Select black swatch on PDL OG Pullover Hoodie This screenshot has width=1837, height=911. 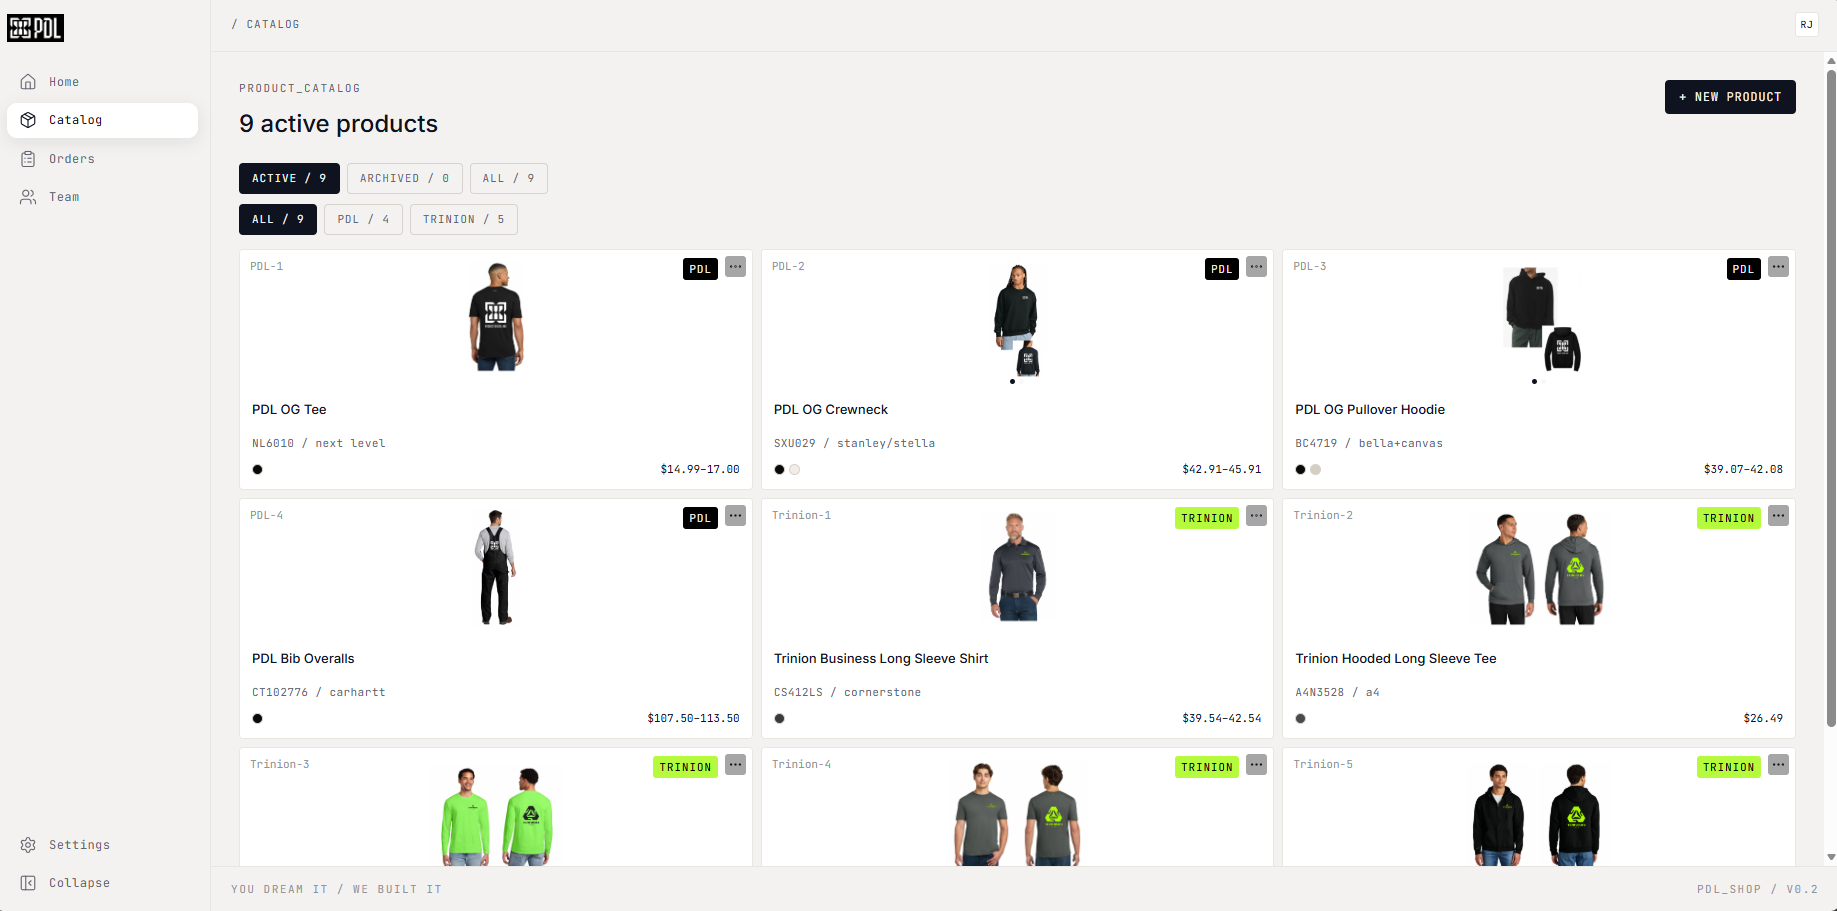pos(1301,469)
